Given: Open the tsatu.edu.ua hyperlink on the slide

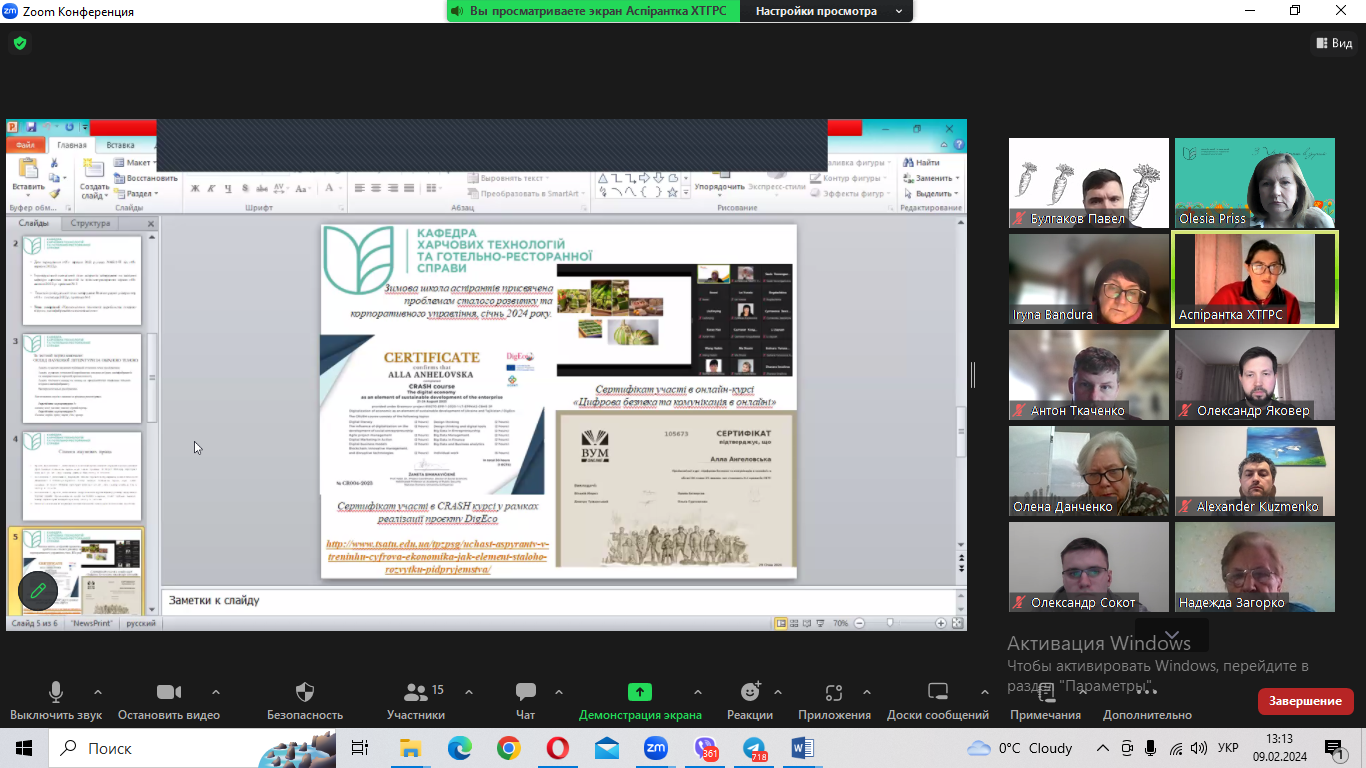Looking at the screenshot, I should tap(437, 557).
